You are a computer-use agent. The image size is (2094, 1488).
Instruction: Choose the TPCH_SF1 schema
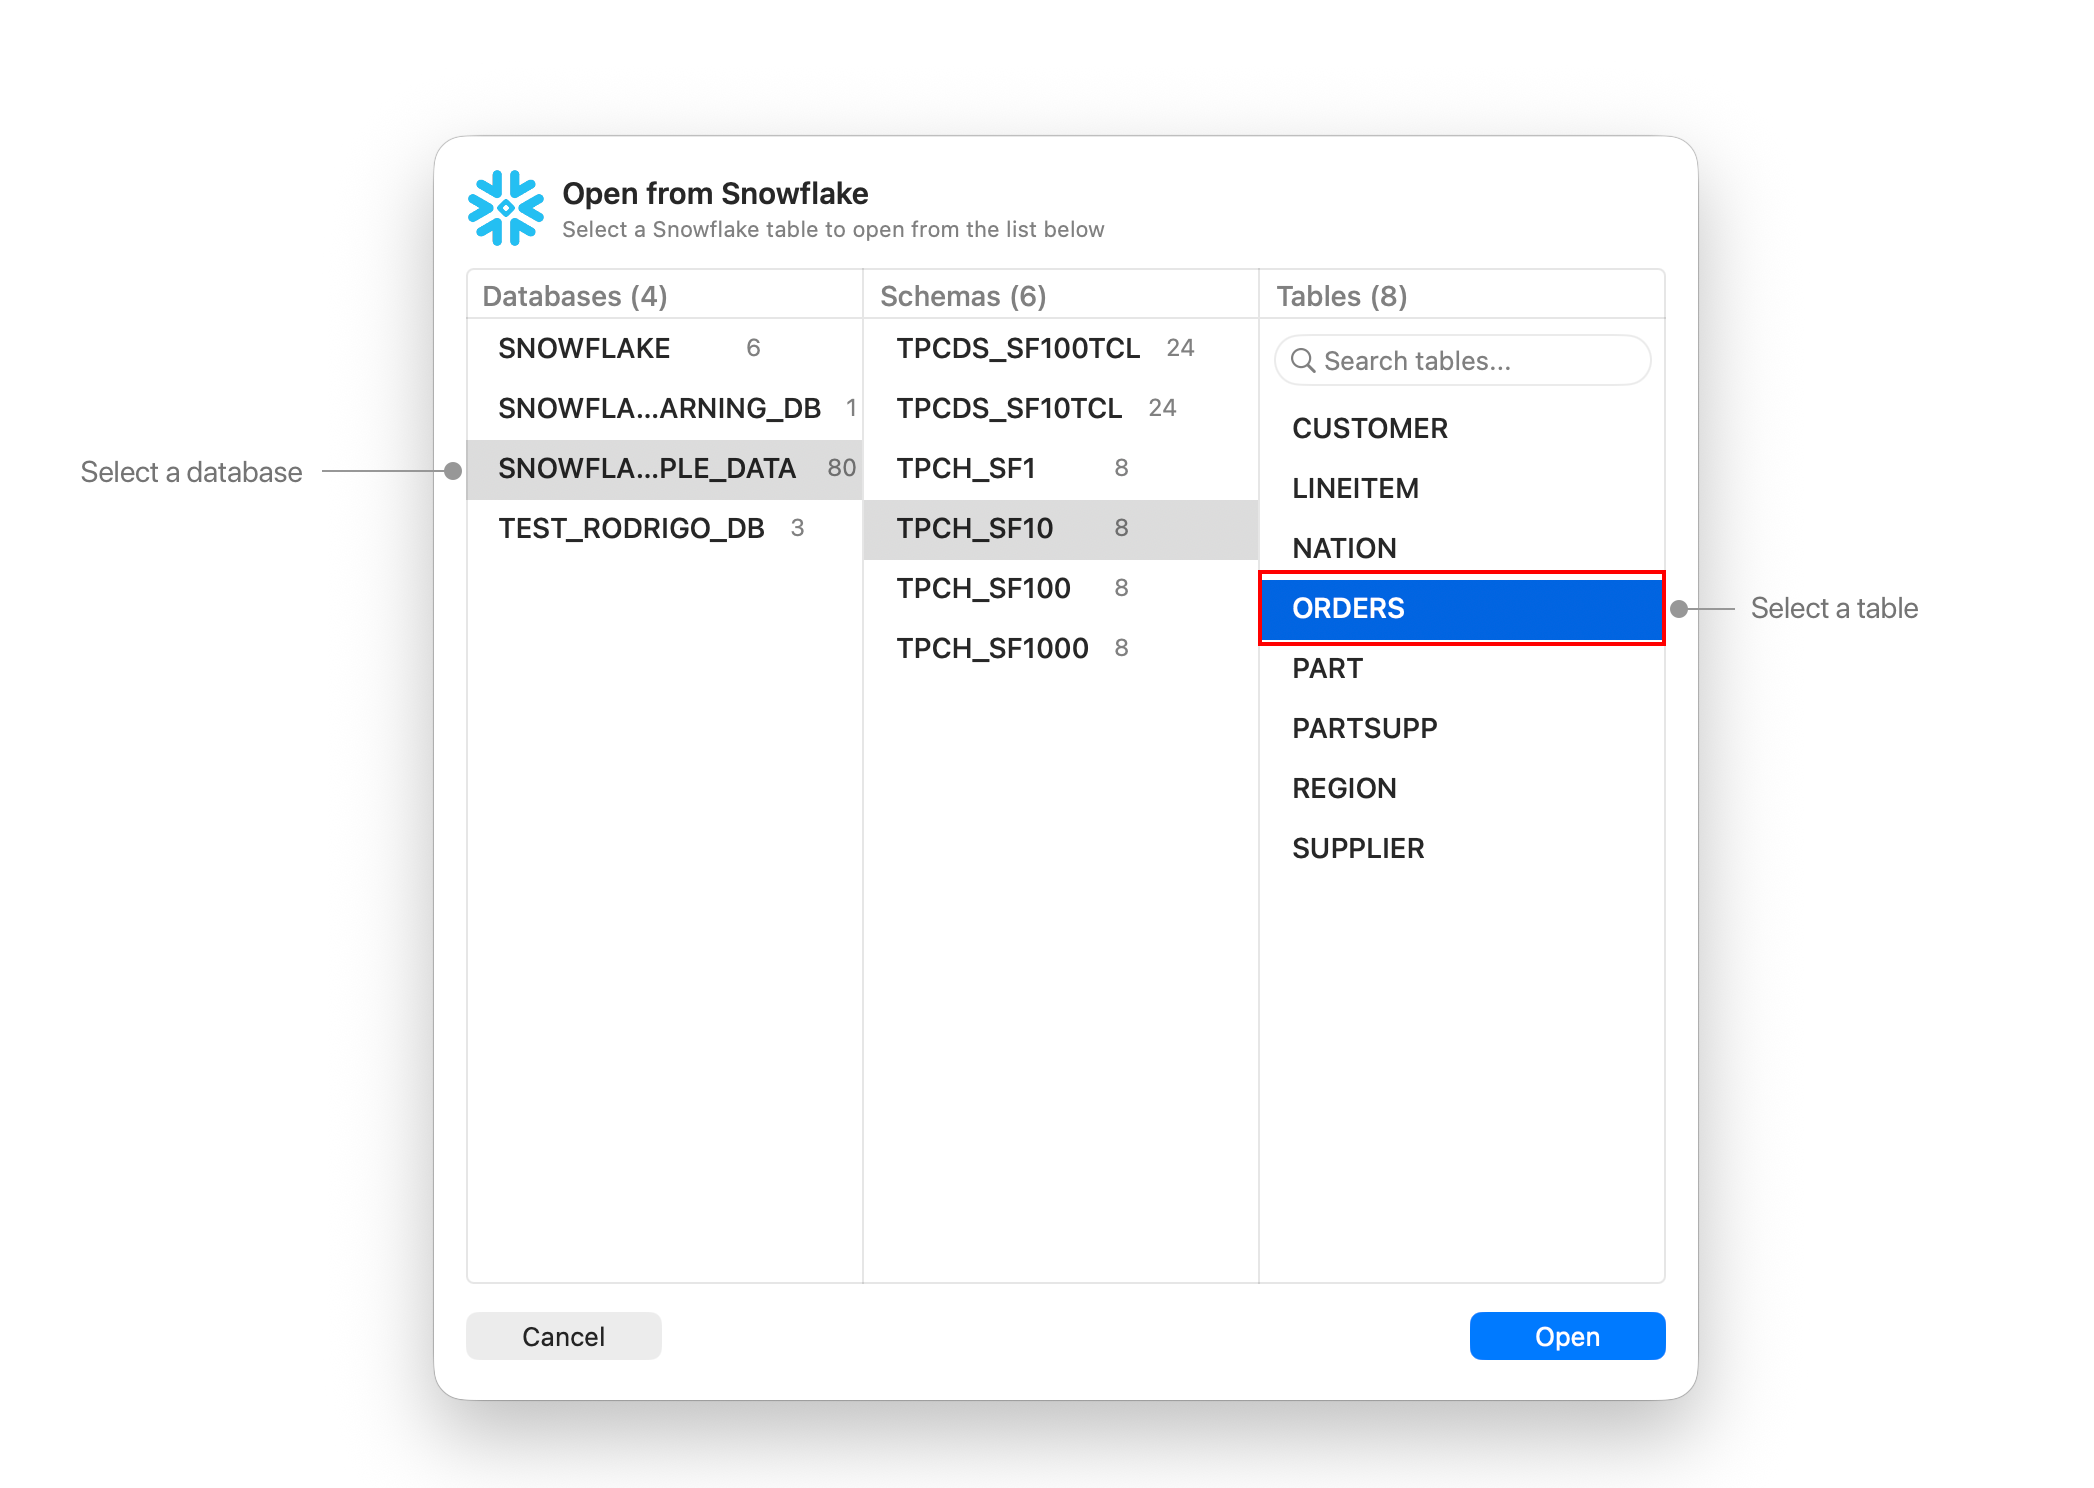point(1060,468)
